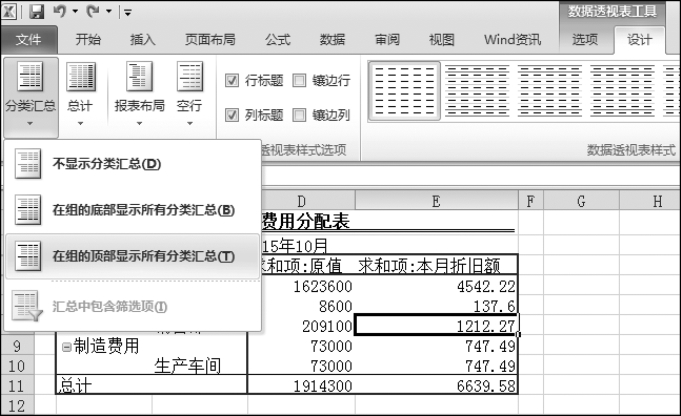Screen dimensions: 681x416
Task: Undo the last action
Action: (x=60, y=12)
